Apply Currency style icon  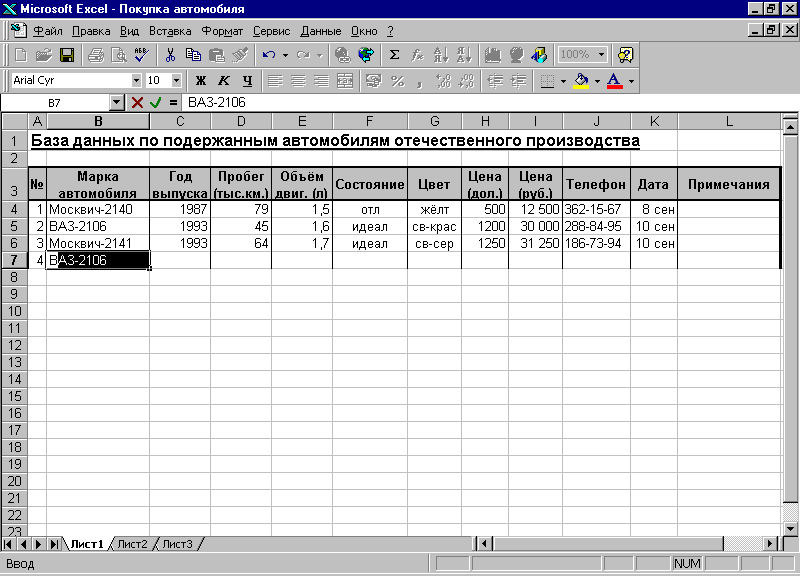(374, 81)
